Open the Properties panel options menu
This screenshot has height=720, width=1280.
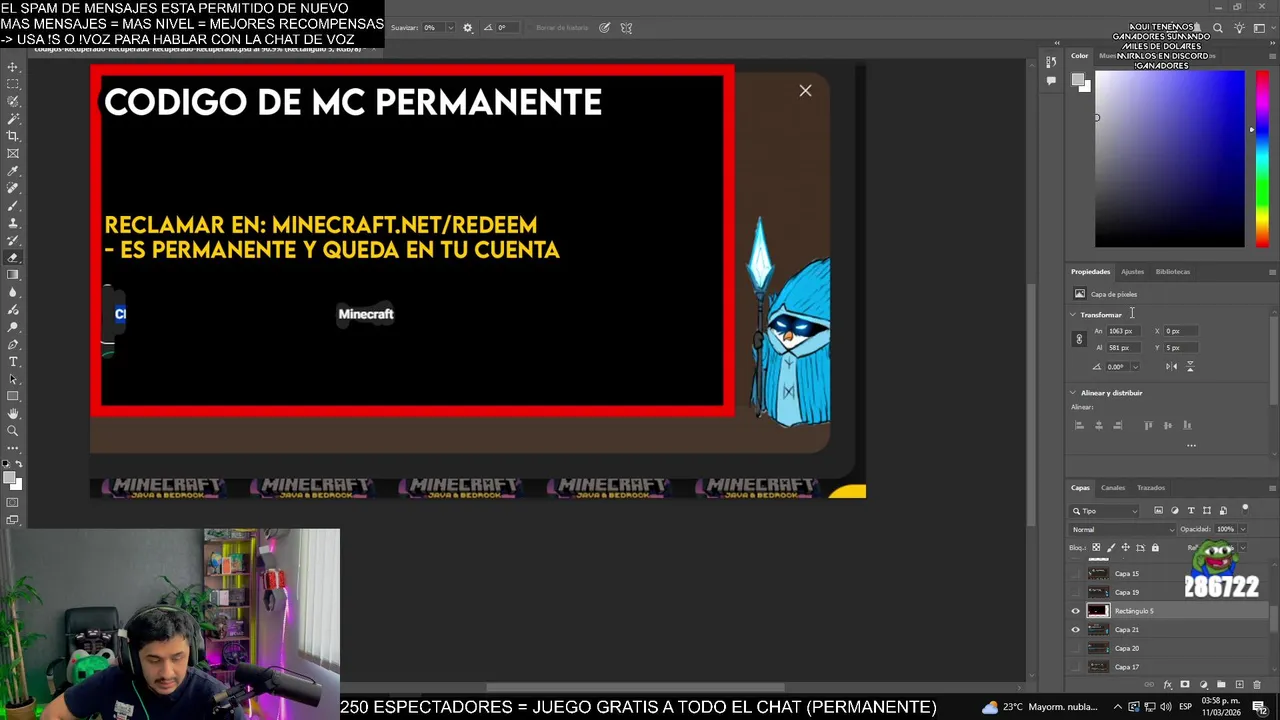pyautogui.click(x=1272, y=272)
